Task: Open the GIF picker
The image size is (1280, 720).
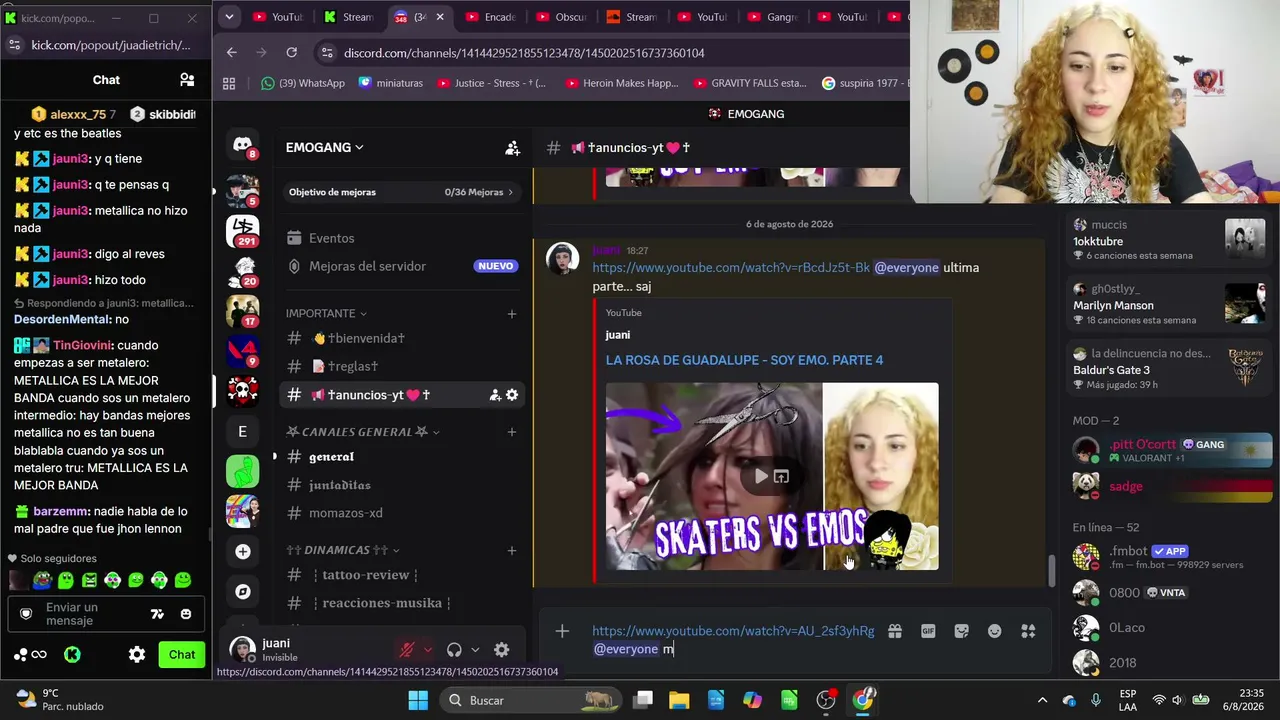Action: pos(928,631)
